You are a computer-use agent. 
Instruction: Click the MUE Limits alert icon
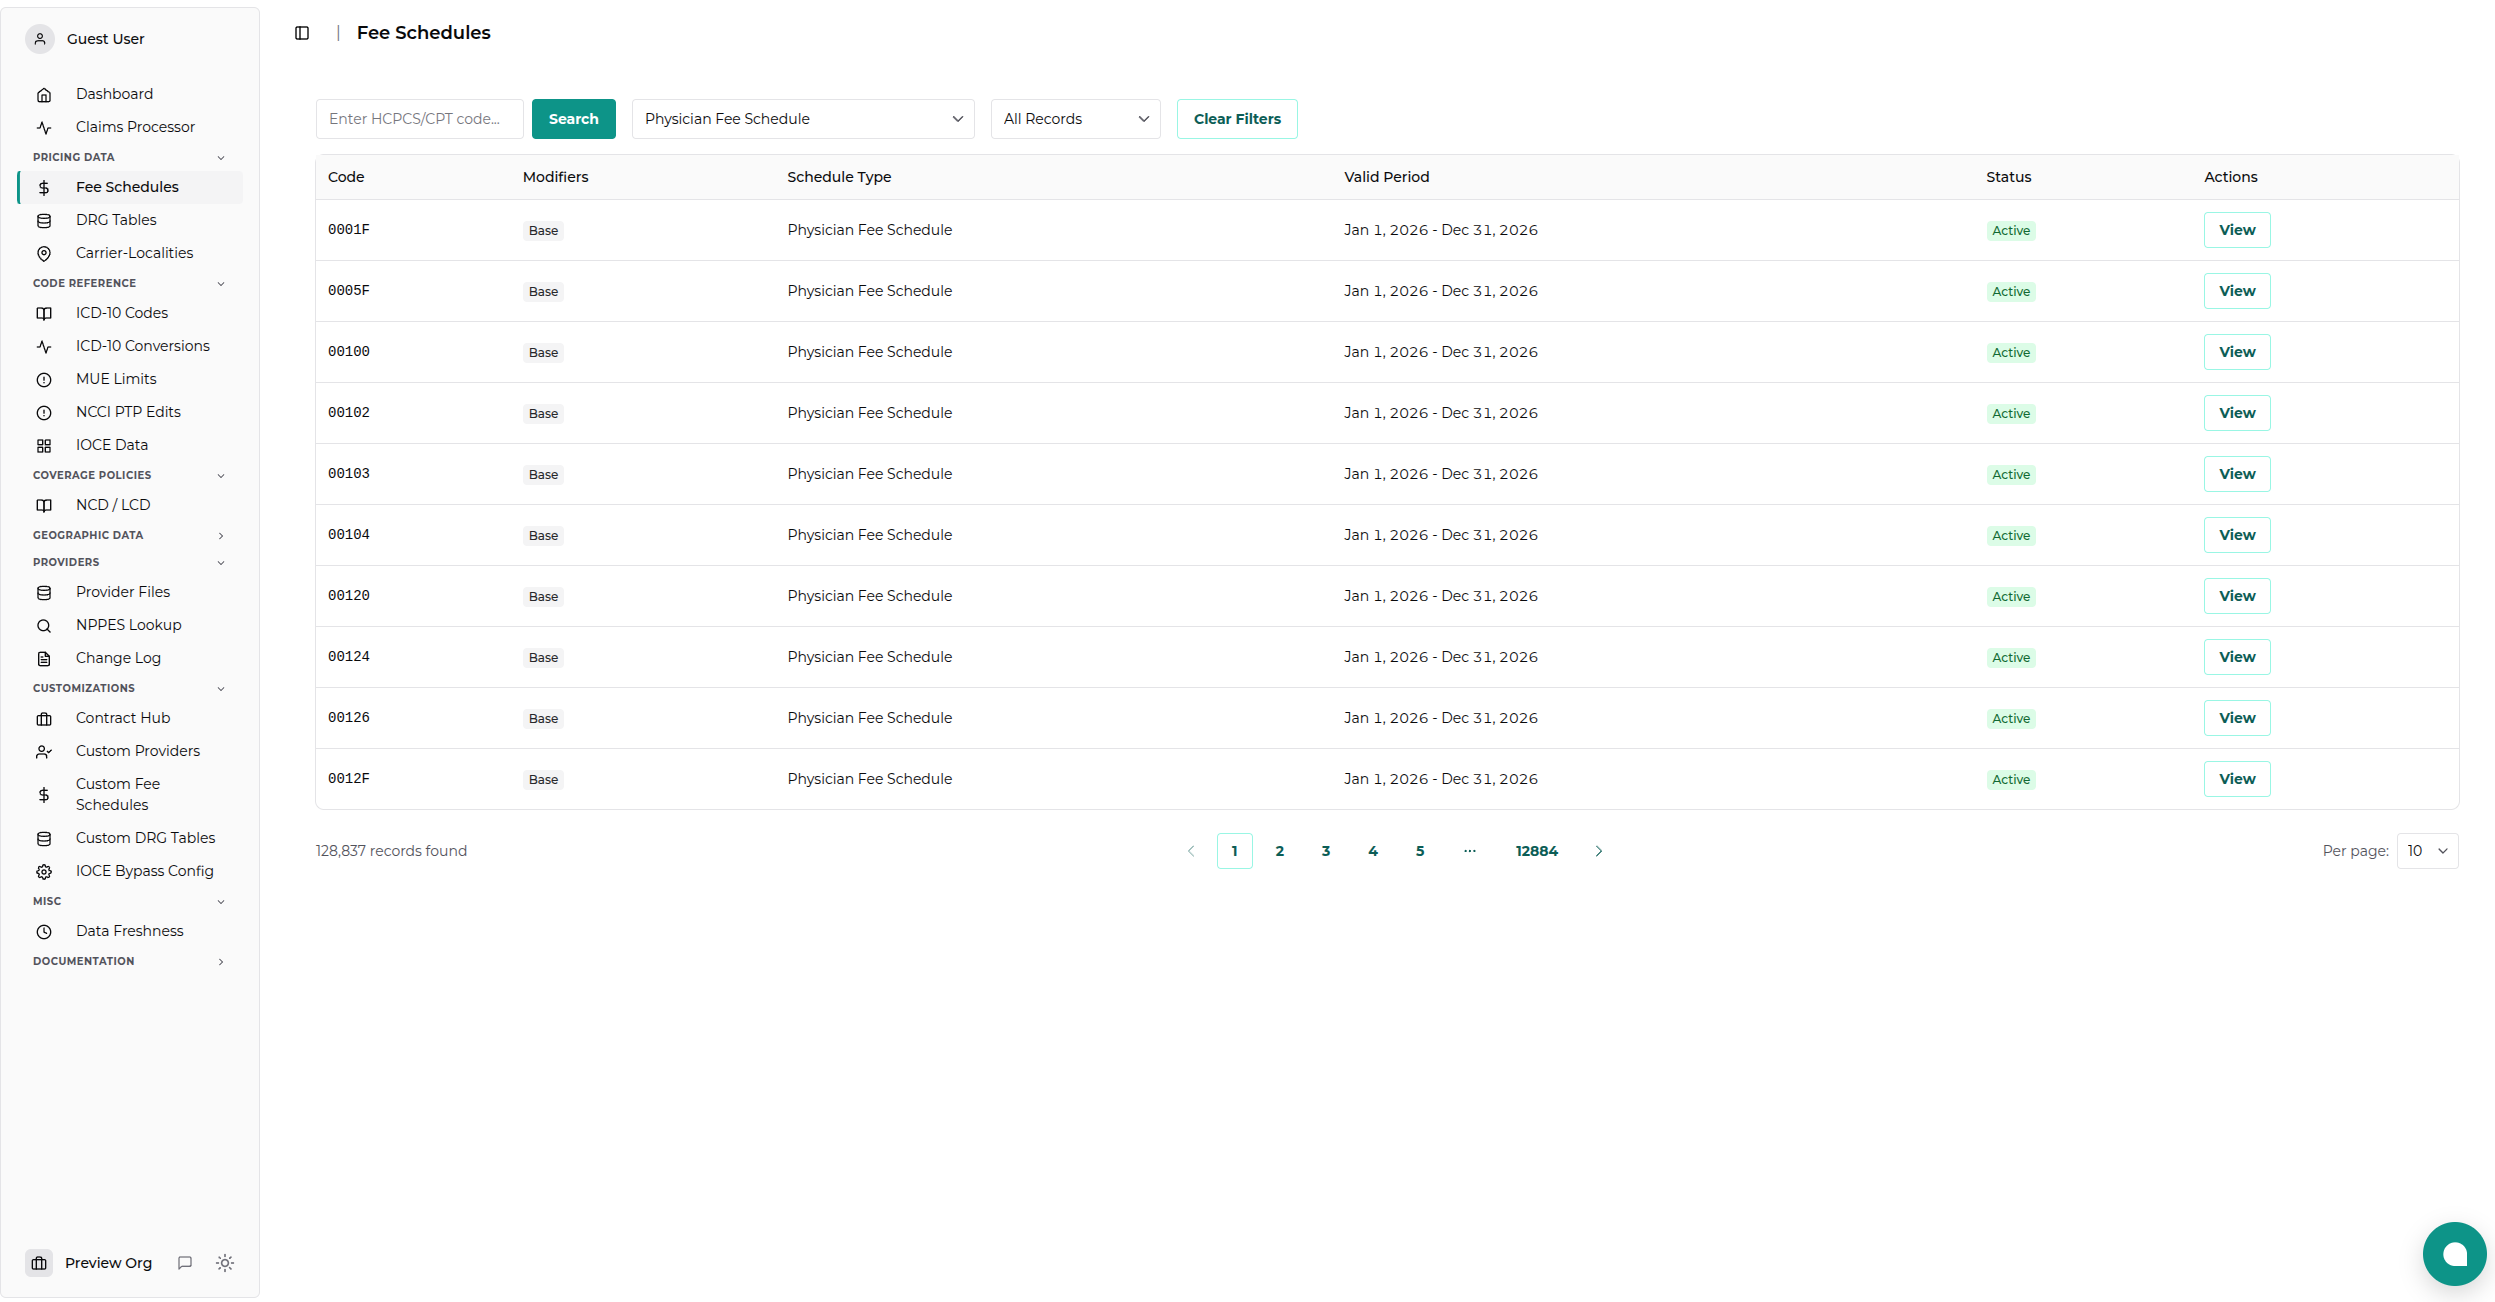44,380
